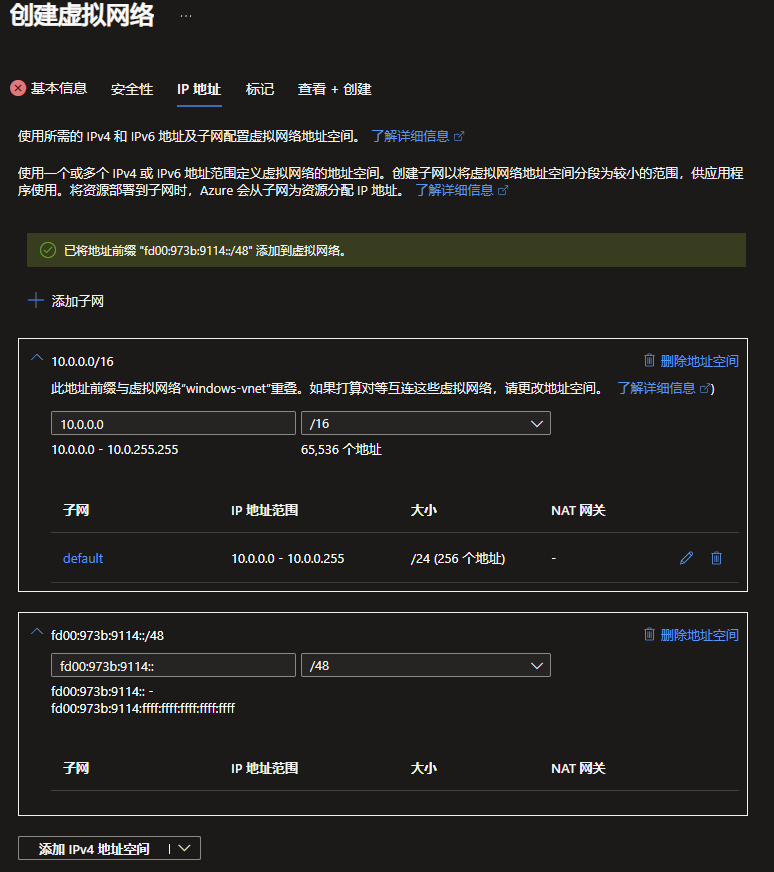Image resolution: width=774 pixels, height=872 pixels.
Task: Click the 10.0.0.0 address input field
Action: pyautogui.click(x=173, y=424)
